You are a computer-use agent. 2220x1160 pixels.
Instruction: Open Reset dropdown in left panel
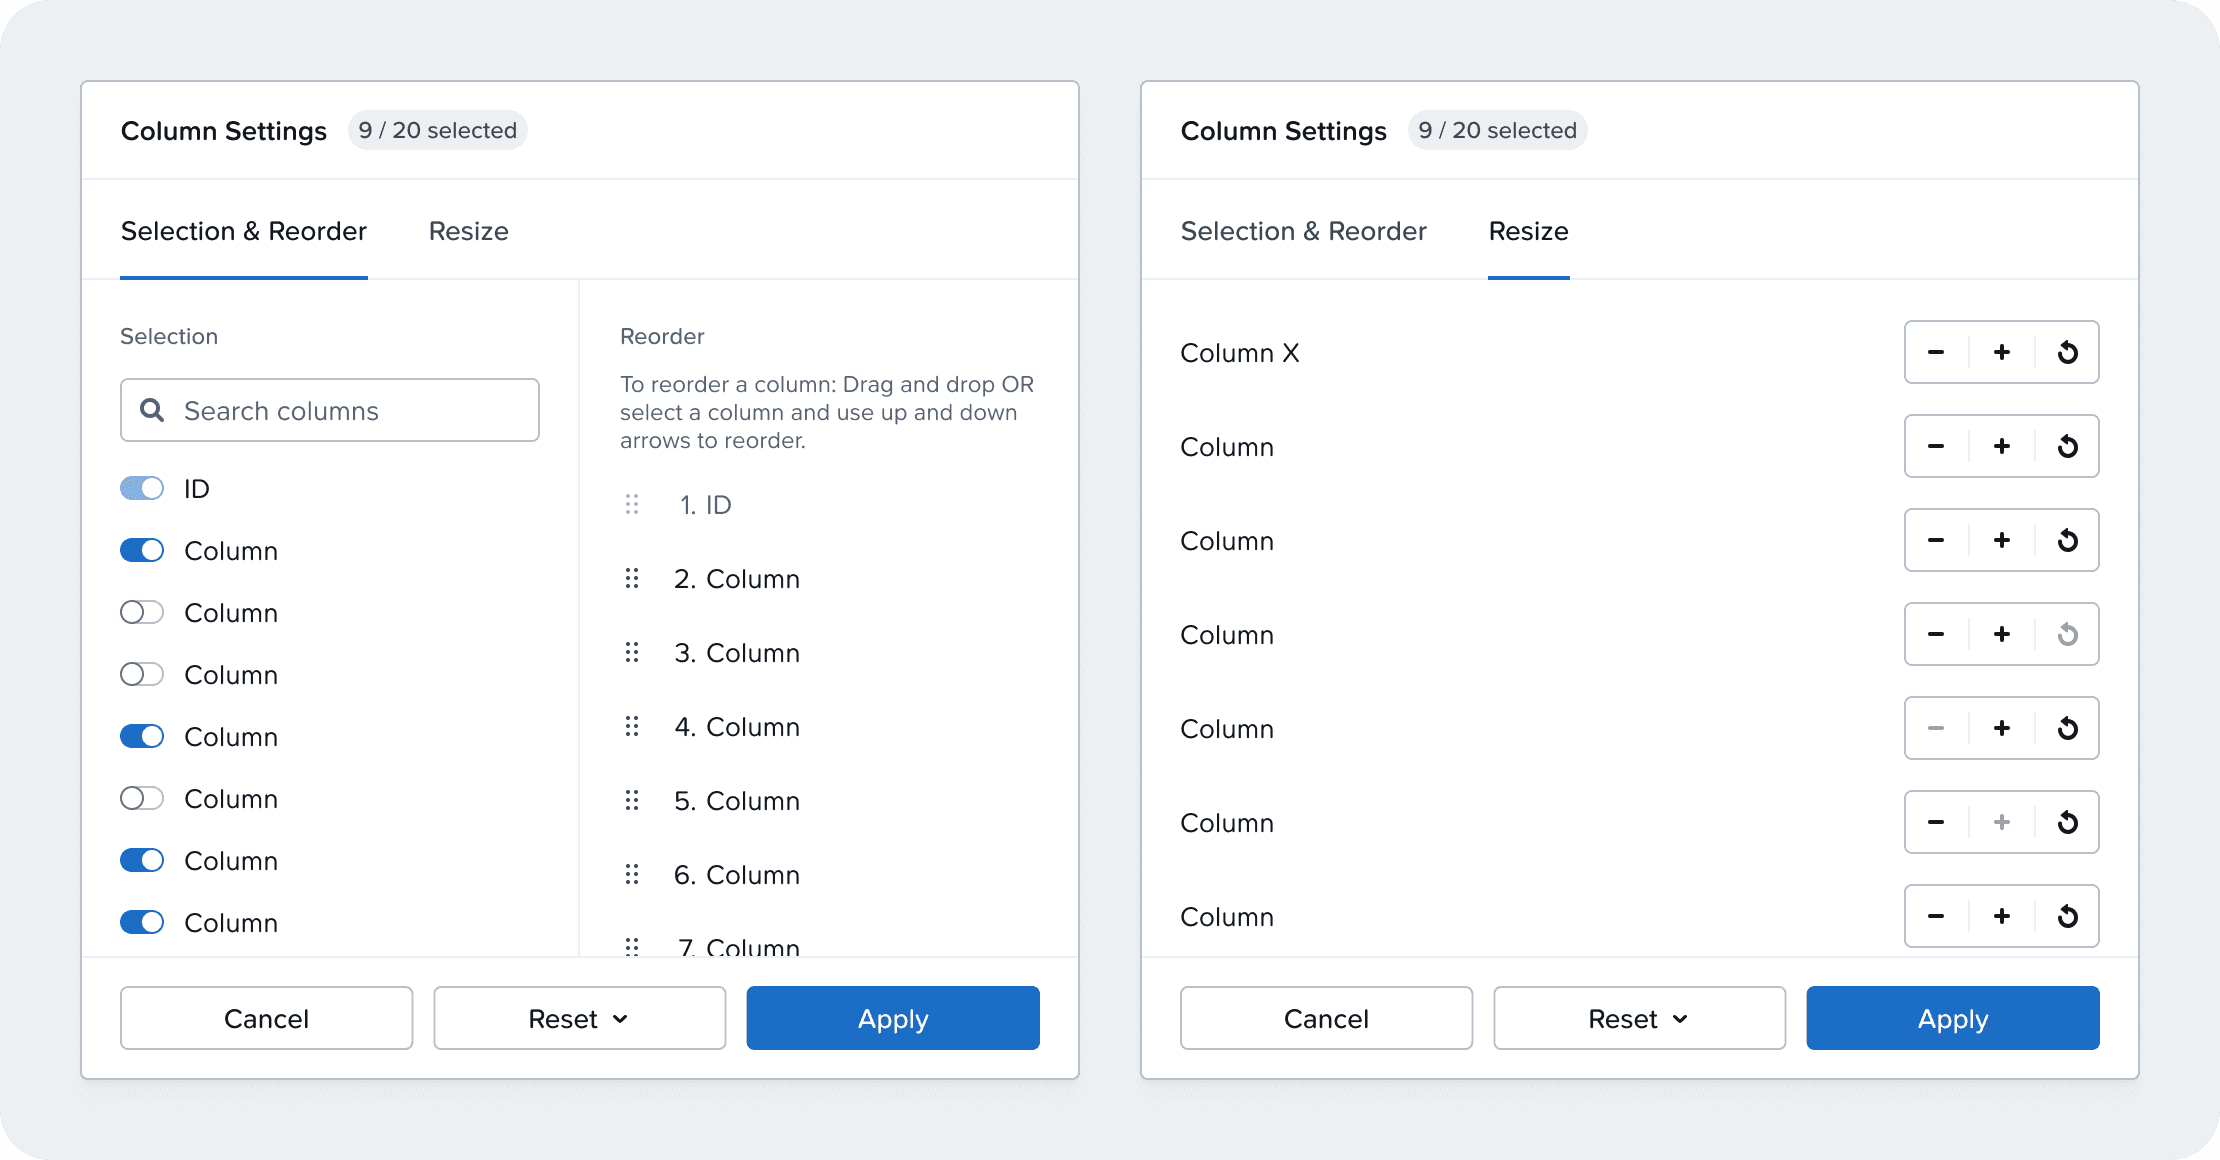[579, 1018]
